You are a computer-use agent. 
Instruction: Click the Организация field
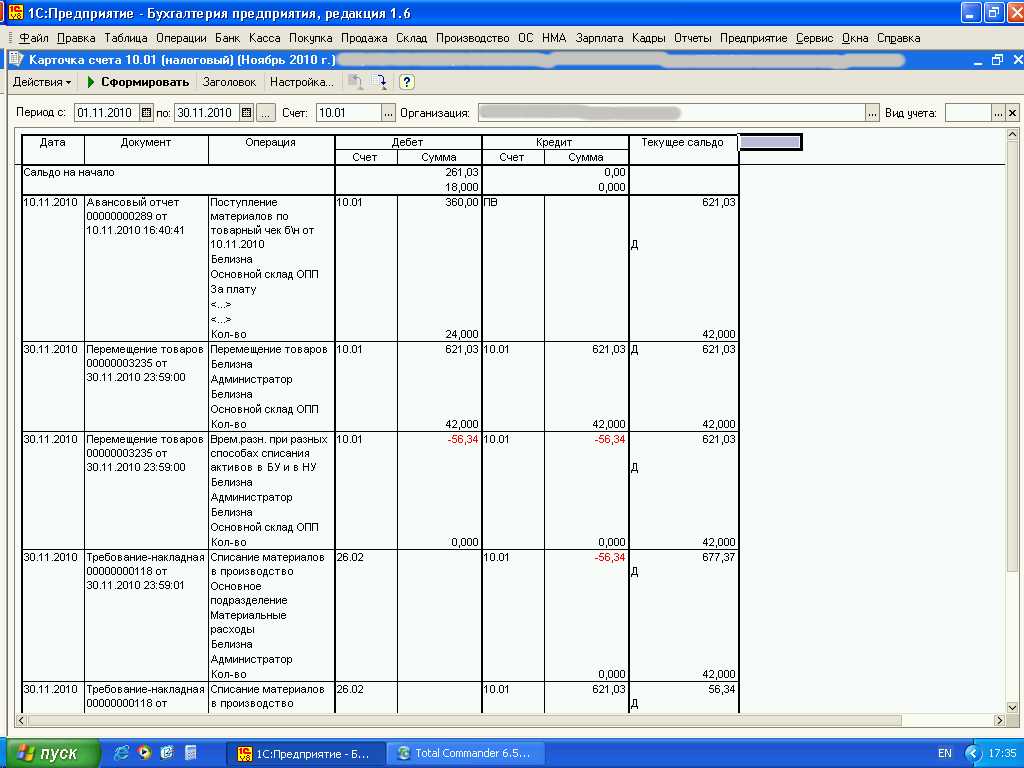[x=671, y=113]
